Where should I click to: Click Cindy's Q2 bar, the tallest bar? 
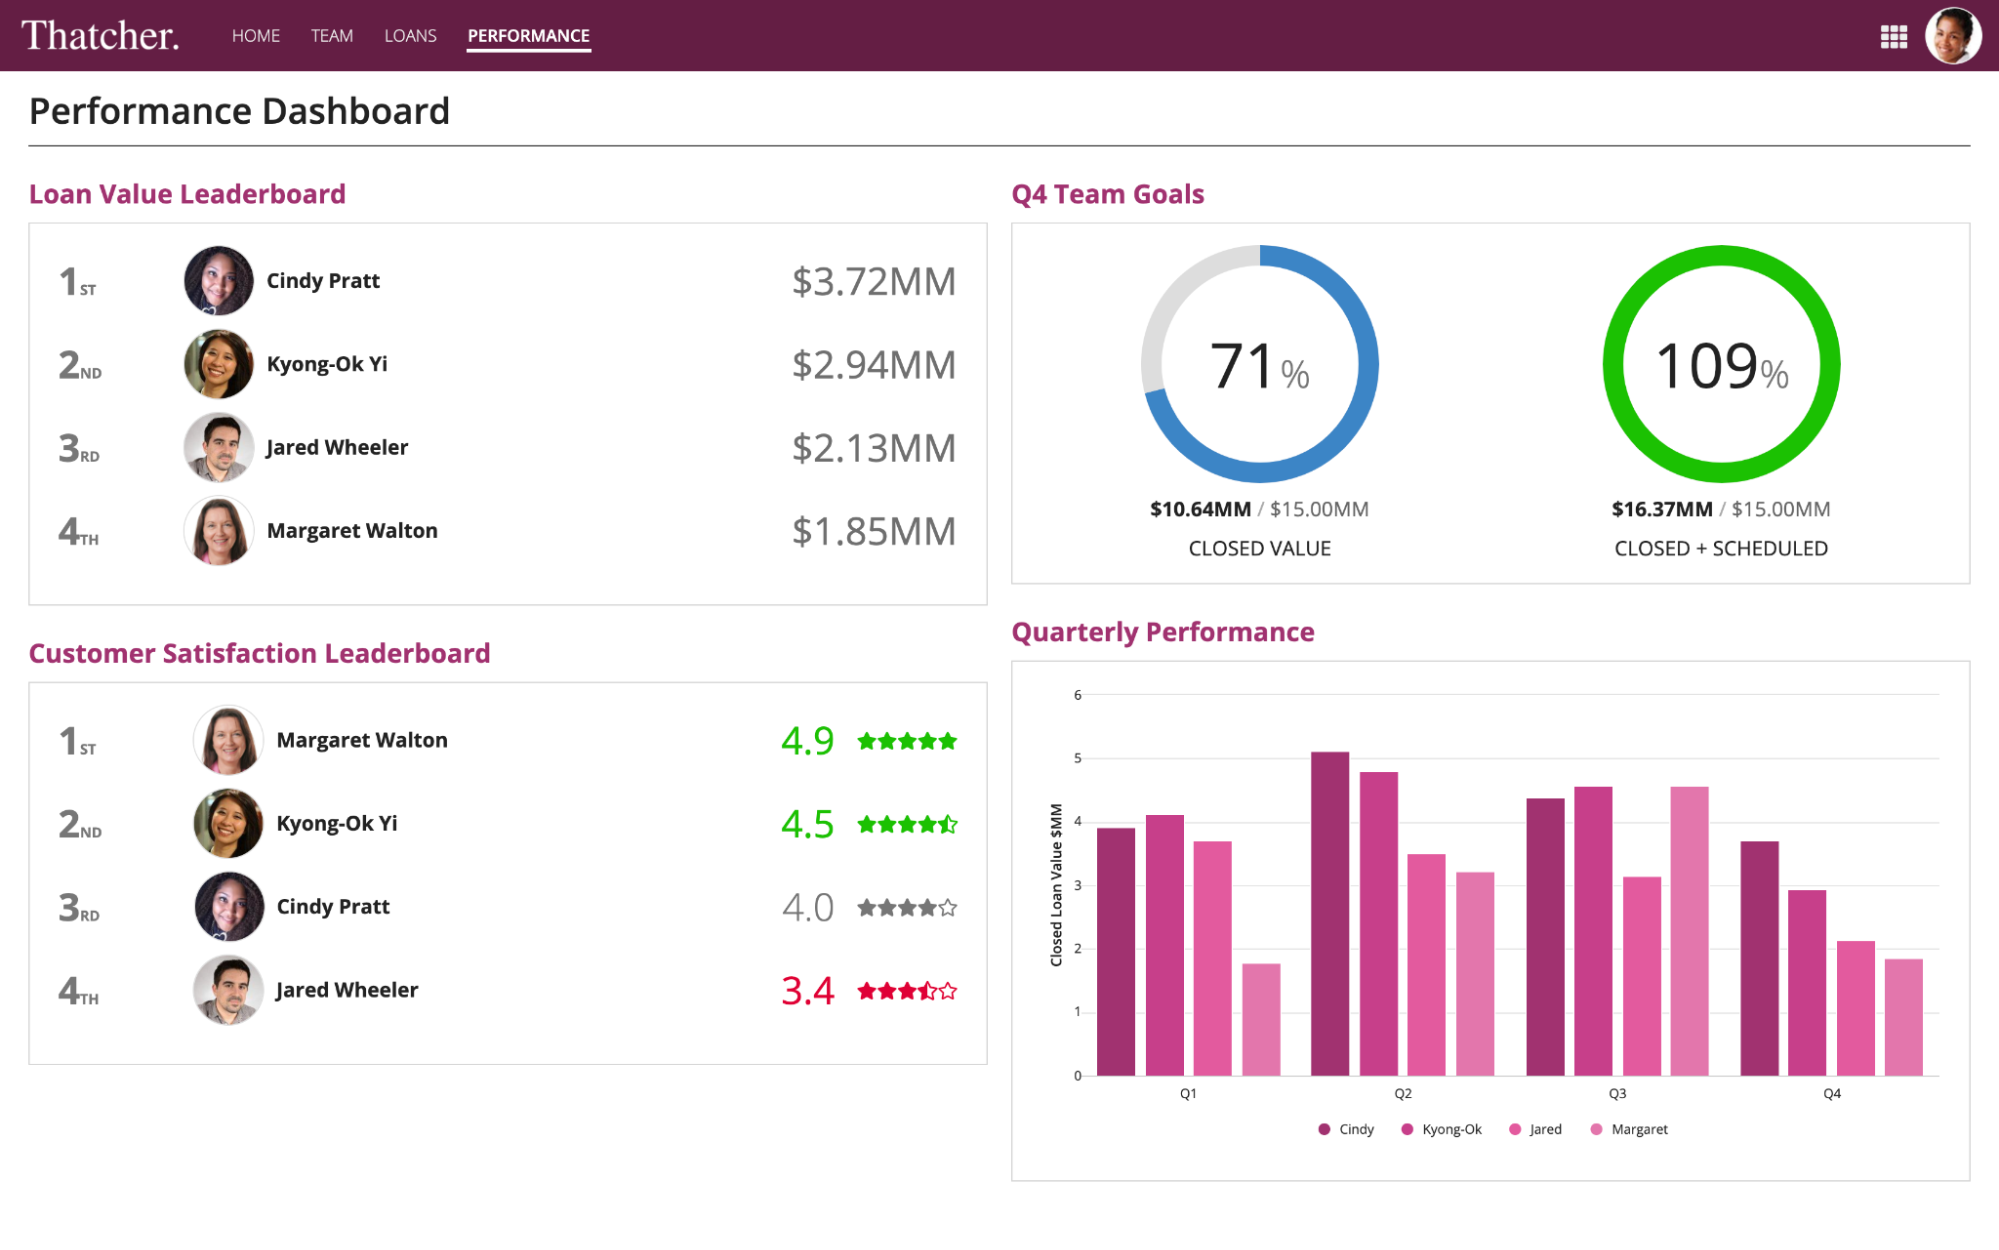coord(1330,914)
